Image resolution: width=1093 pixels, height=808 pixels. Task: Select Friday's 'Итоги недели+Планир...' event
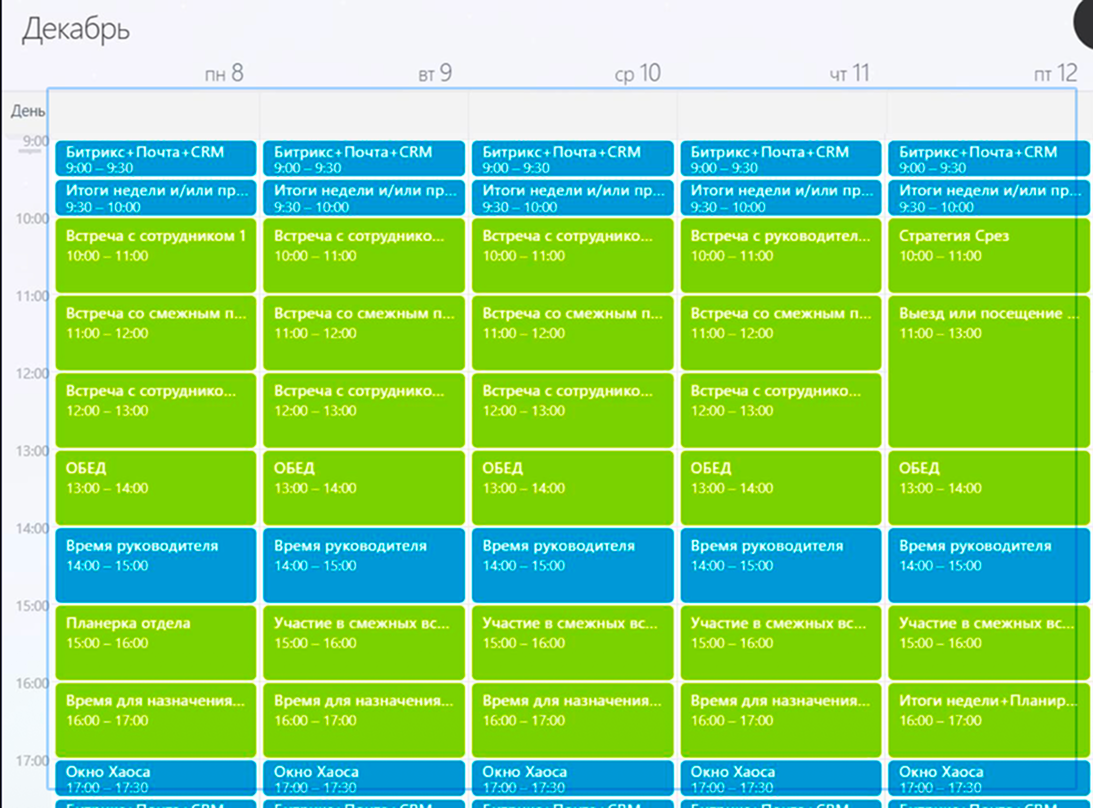coord(988,719)
